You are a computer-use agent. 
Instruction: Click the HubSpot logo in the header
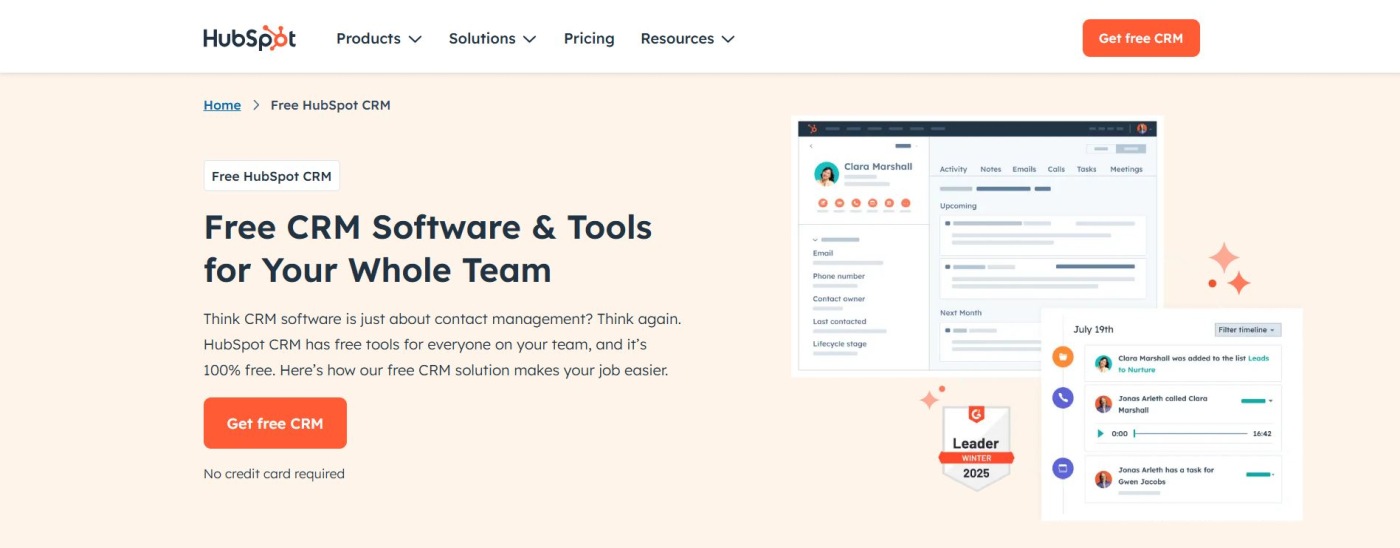point(250,38)
